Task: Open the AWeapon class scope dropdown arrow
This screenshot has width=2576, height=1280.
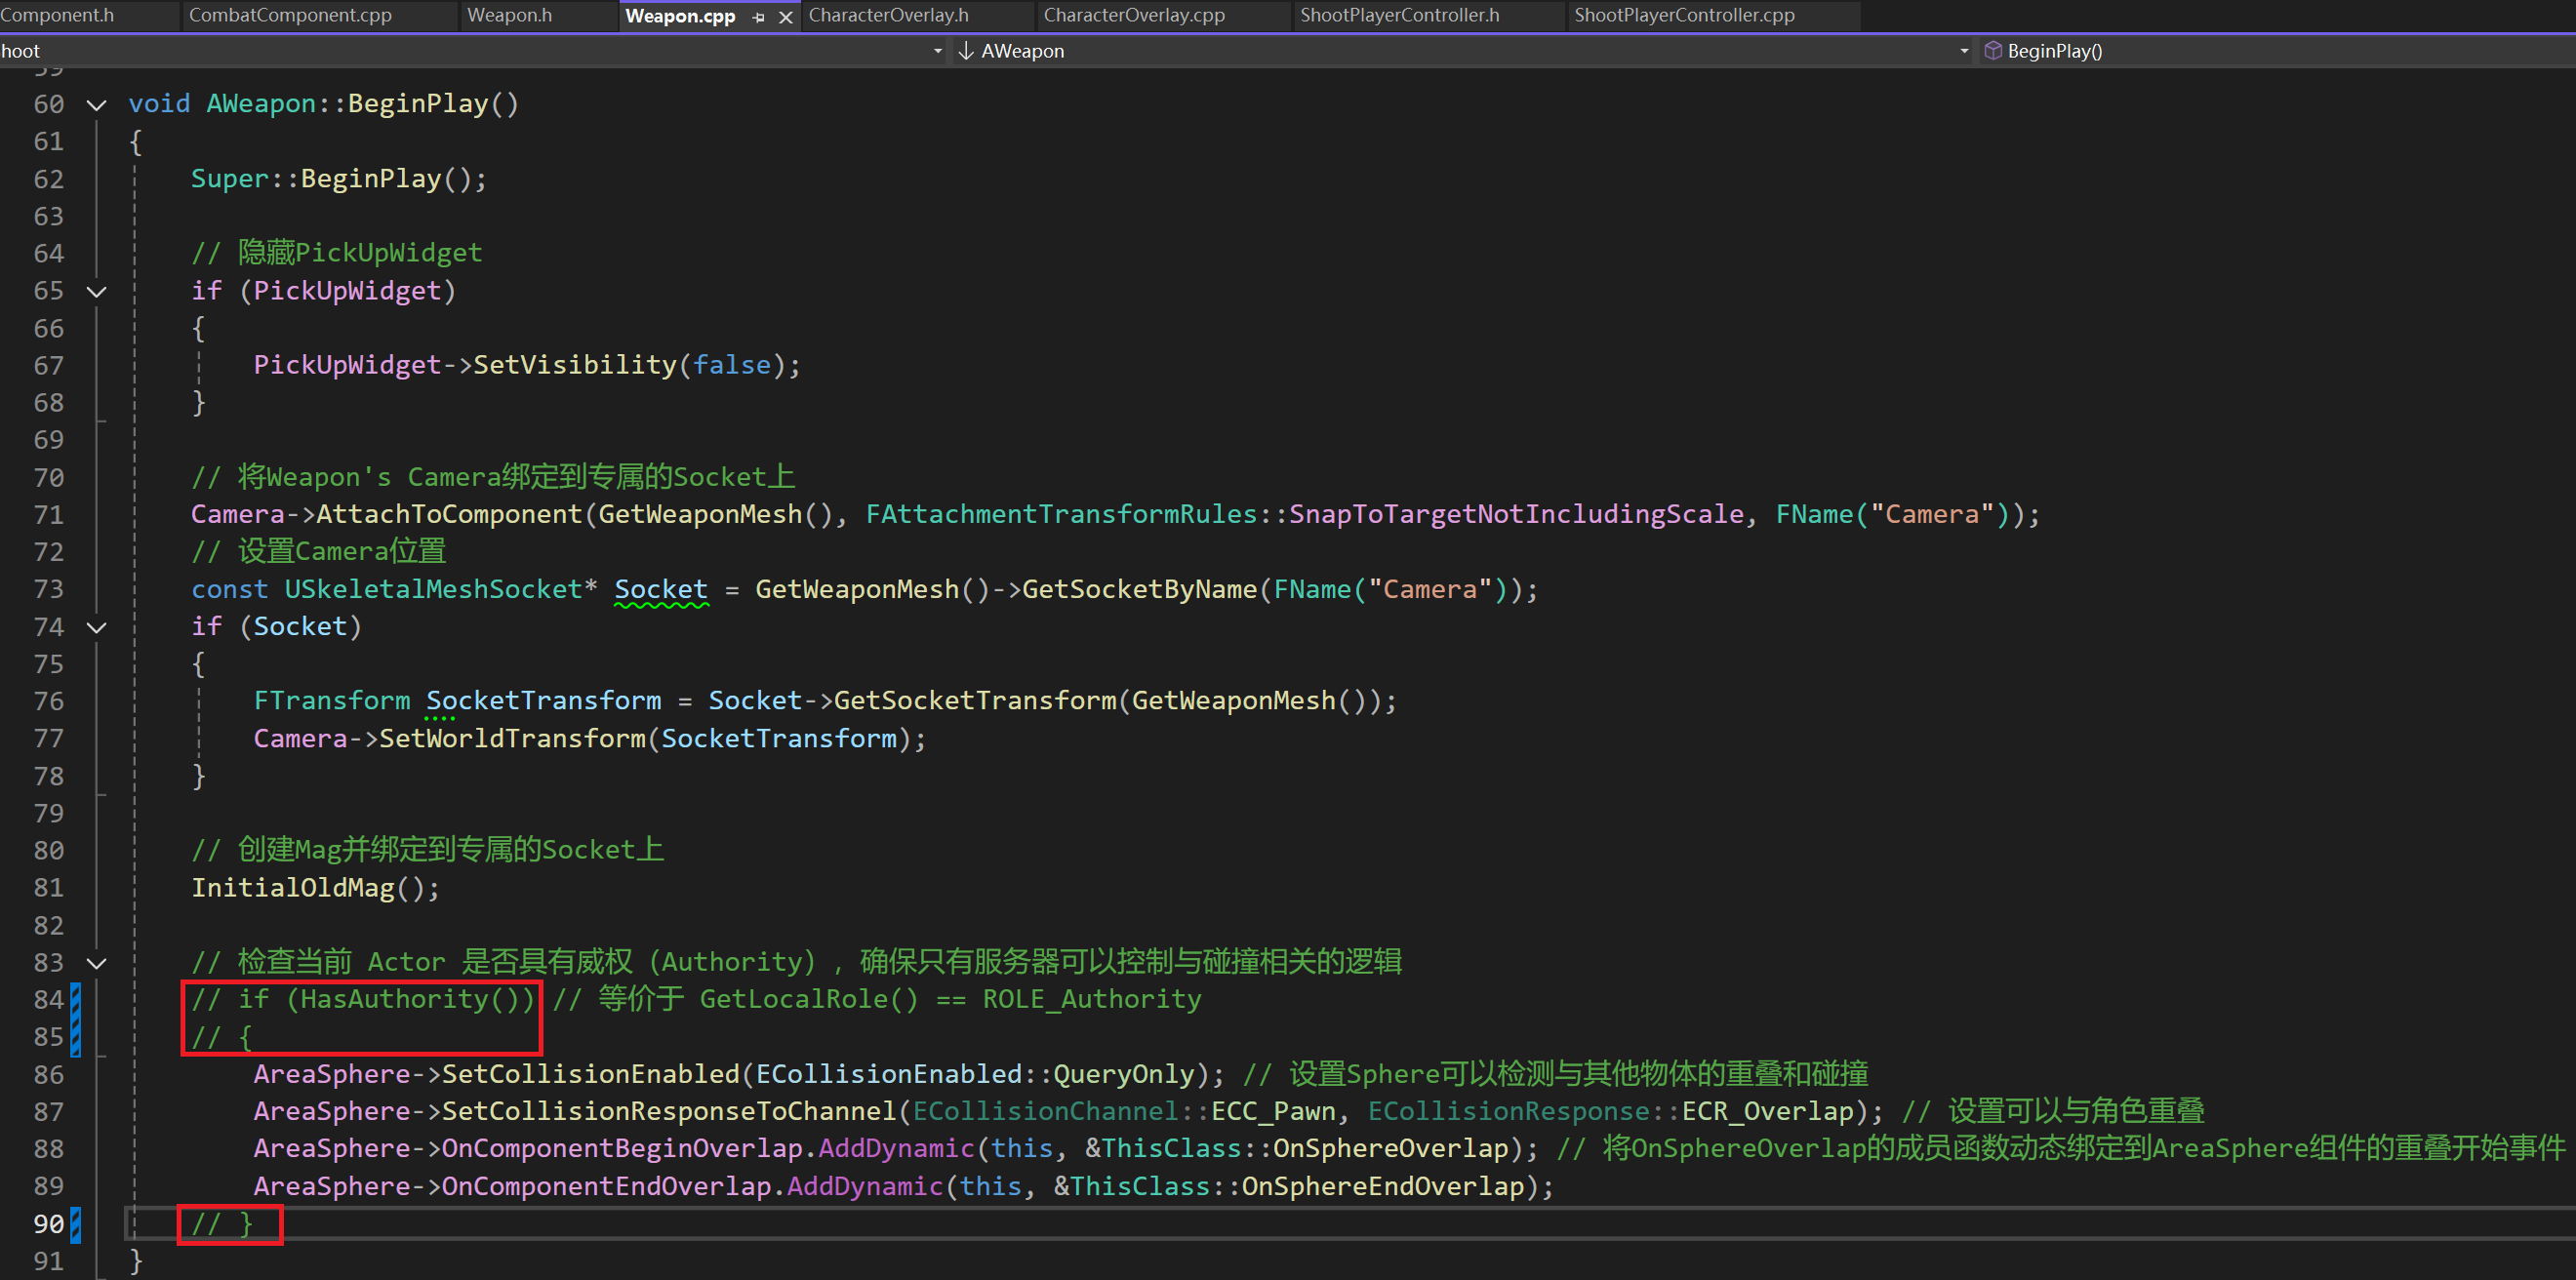Action: pos(1964,51)
